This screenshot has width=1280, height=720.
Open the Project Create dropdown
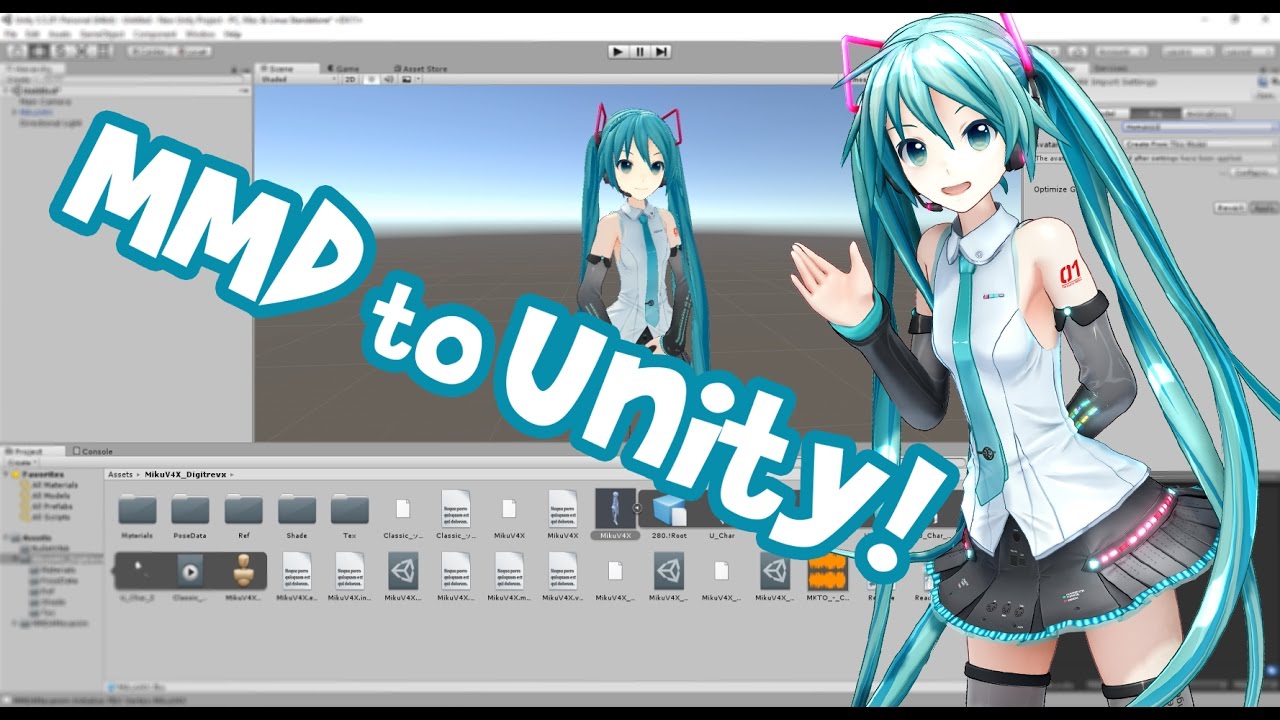pyautogui.click(x=20, y=462)
